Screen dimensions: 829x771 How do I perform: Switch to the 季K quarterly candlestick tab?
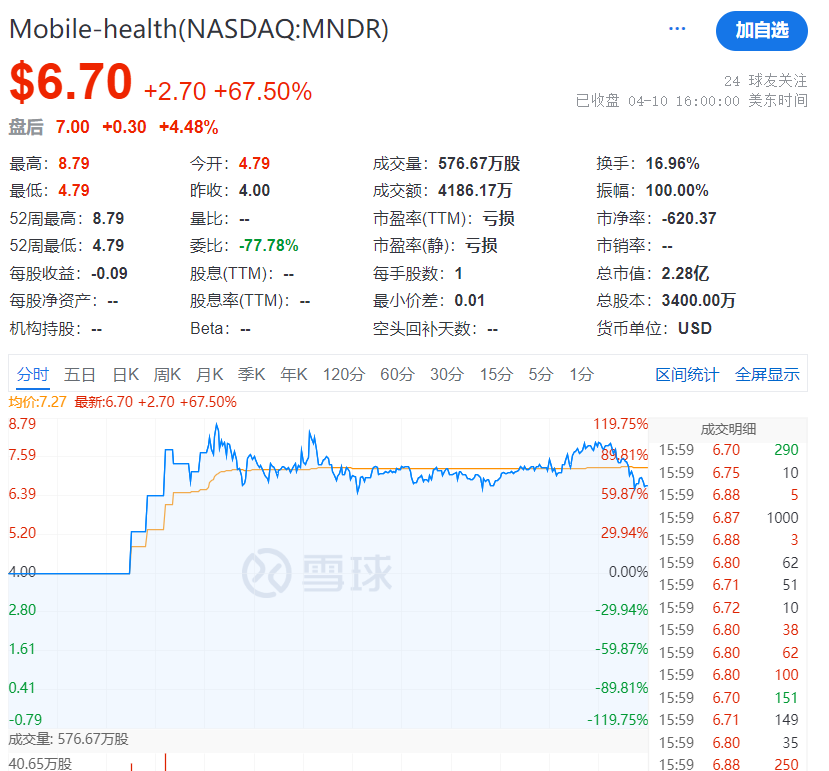(252, 374)
